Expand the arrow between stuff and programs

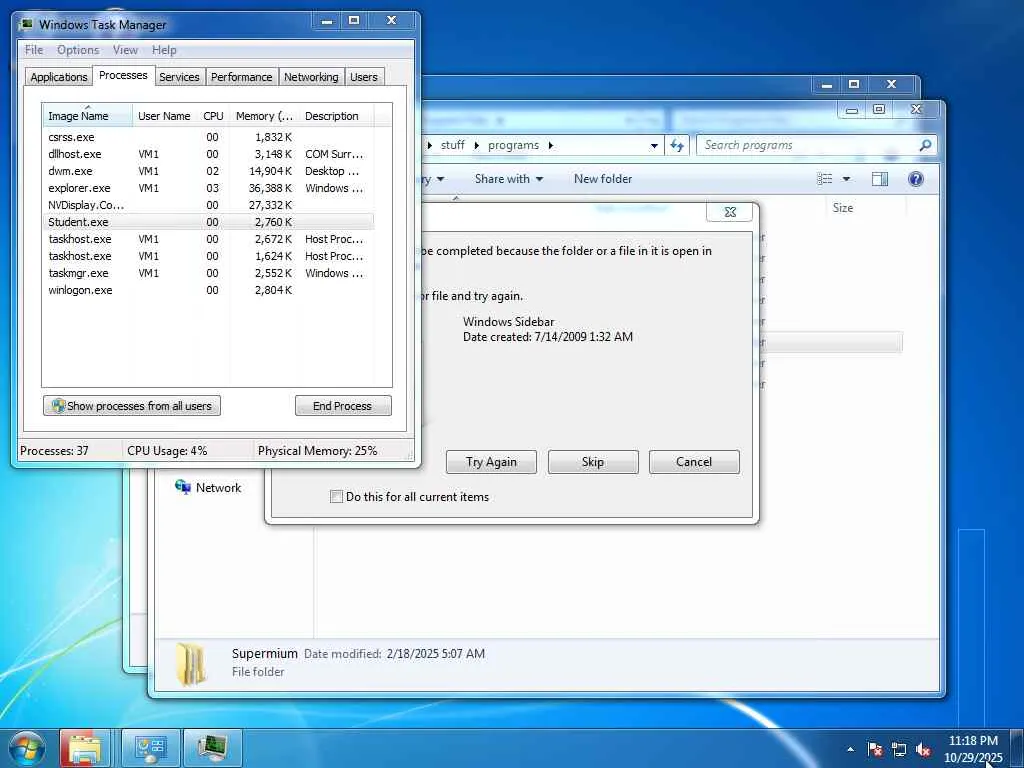tap(476, 146)
